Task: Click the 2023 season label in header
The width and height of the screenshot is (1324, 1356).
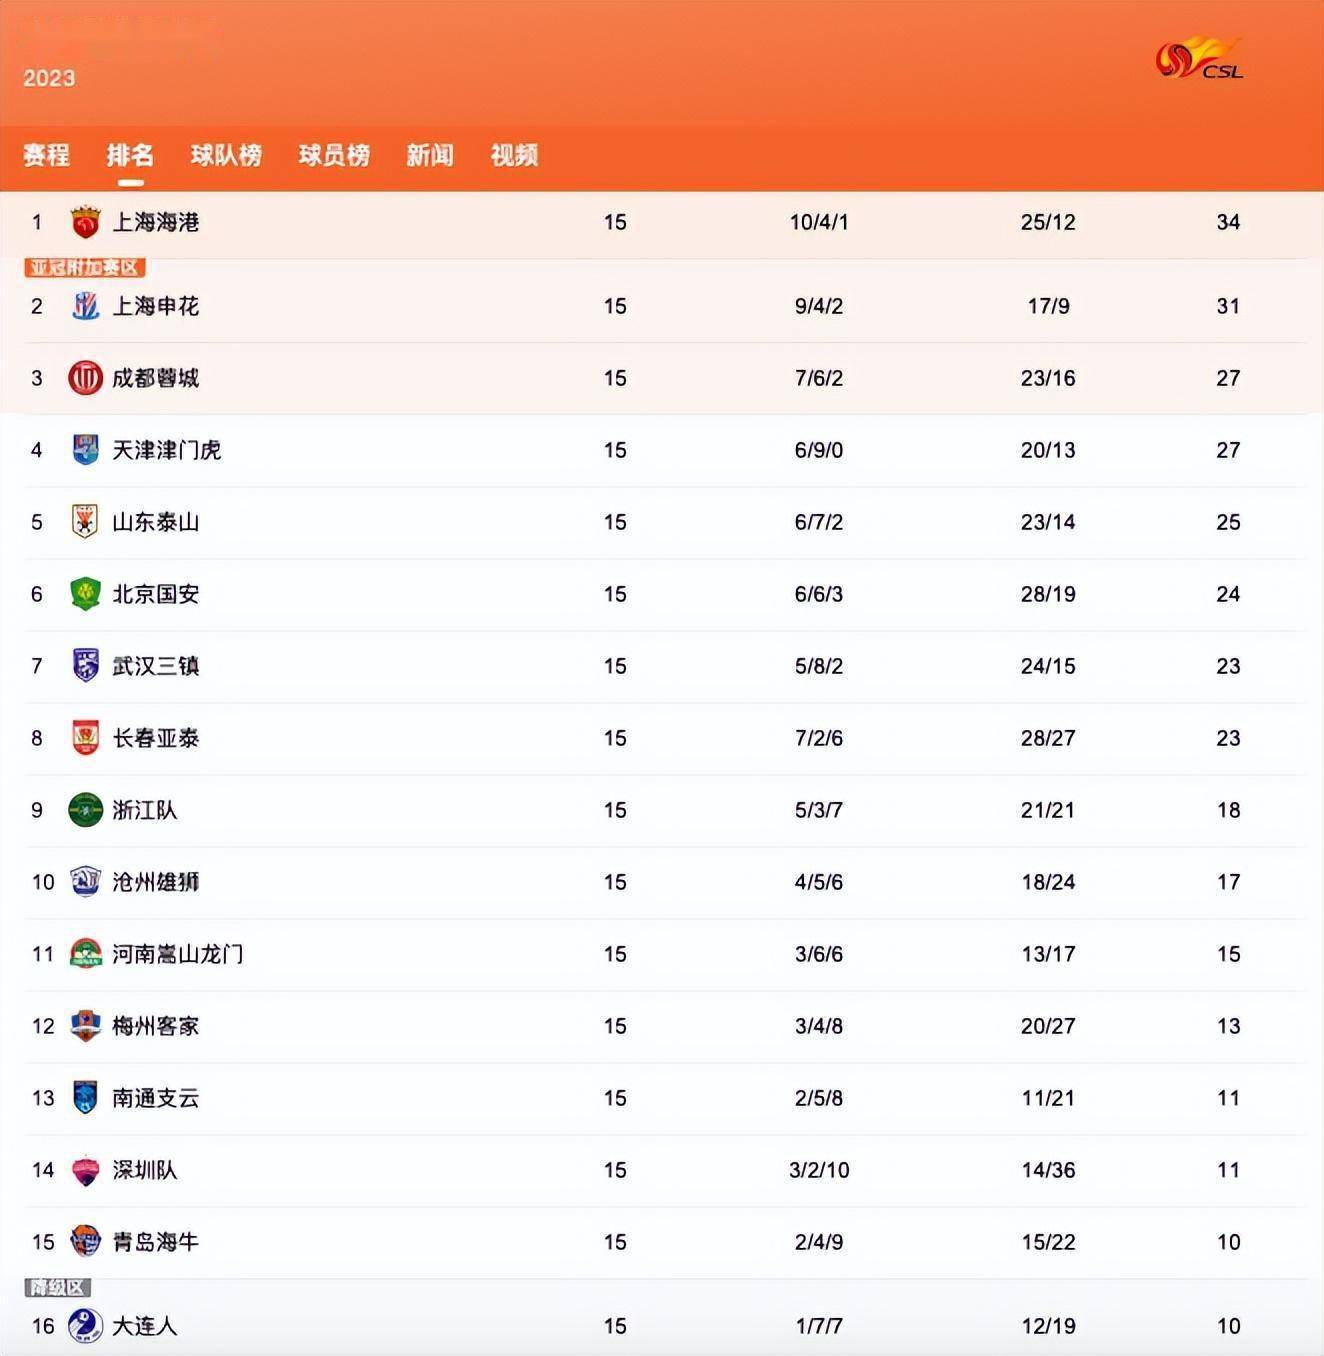Action: [49, 78]
